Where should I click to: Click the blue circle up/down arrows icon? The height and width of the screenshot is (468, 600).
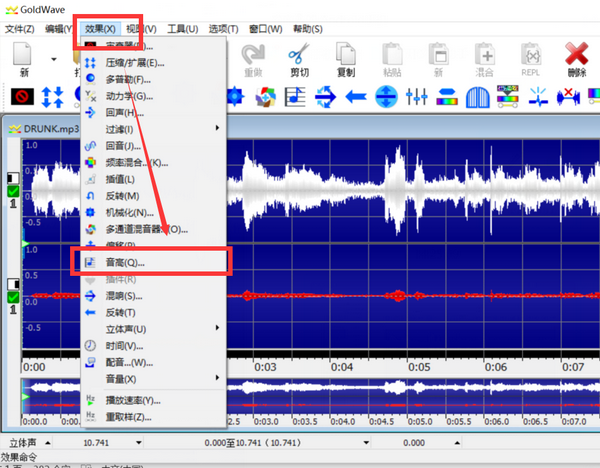point(386,97)
